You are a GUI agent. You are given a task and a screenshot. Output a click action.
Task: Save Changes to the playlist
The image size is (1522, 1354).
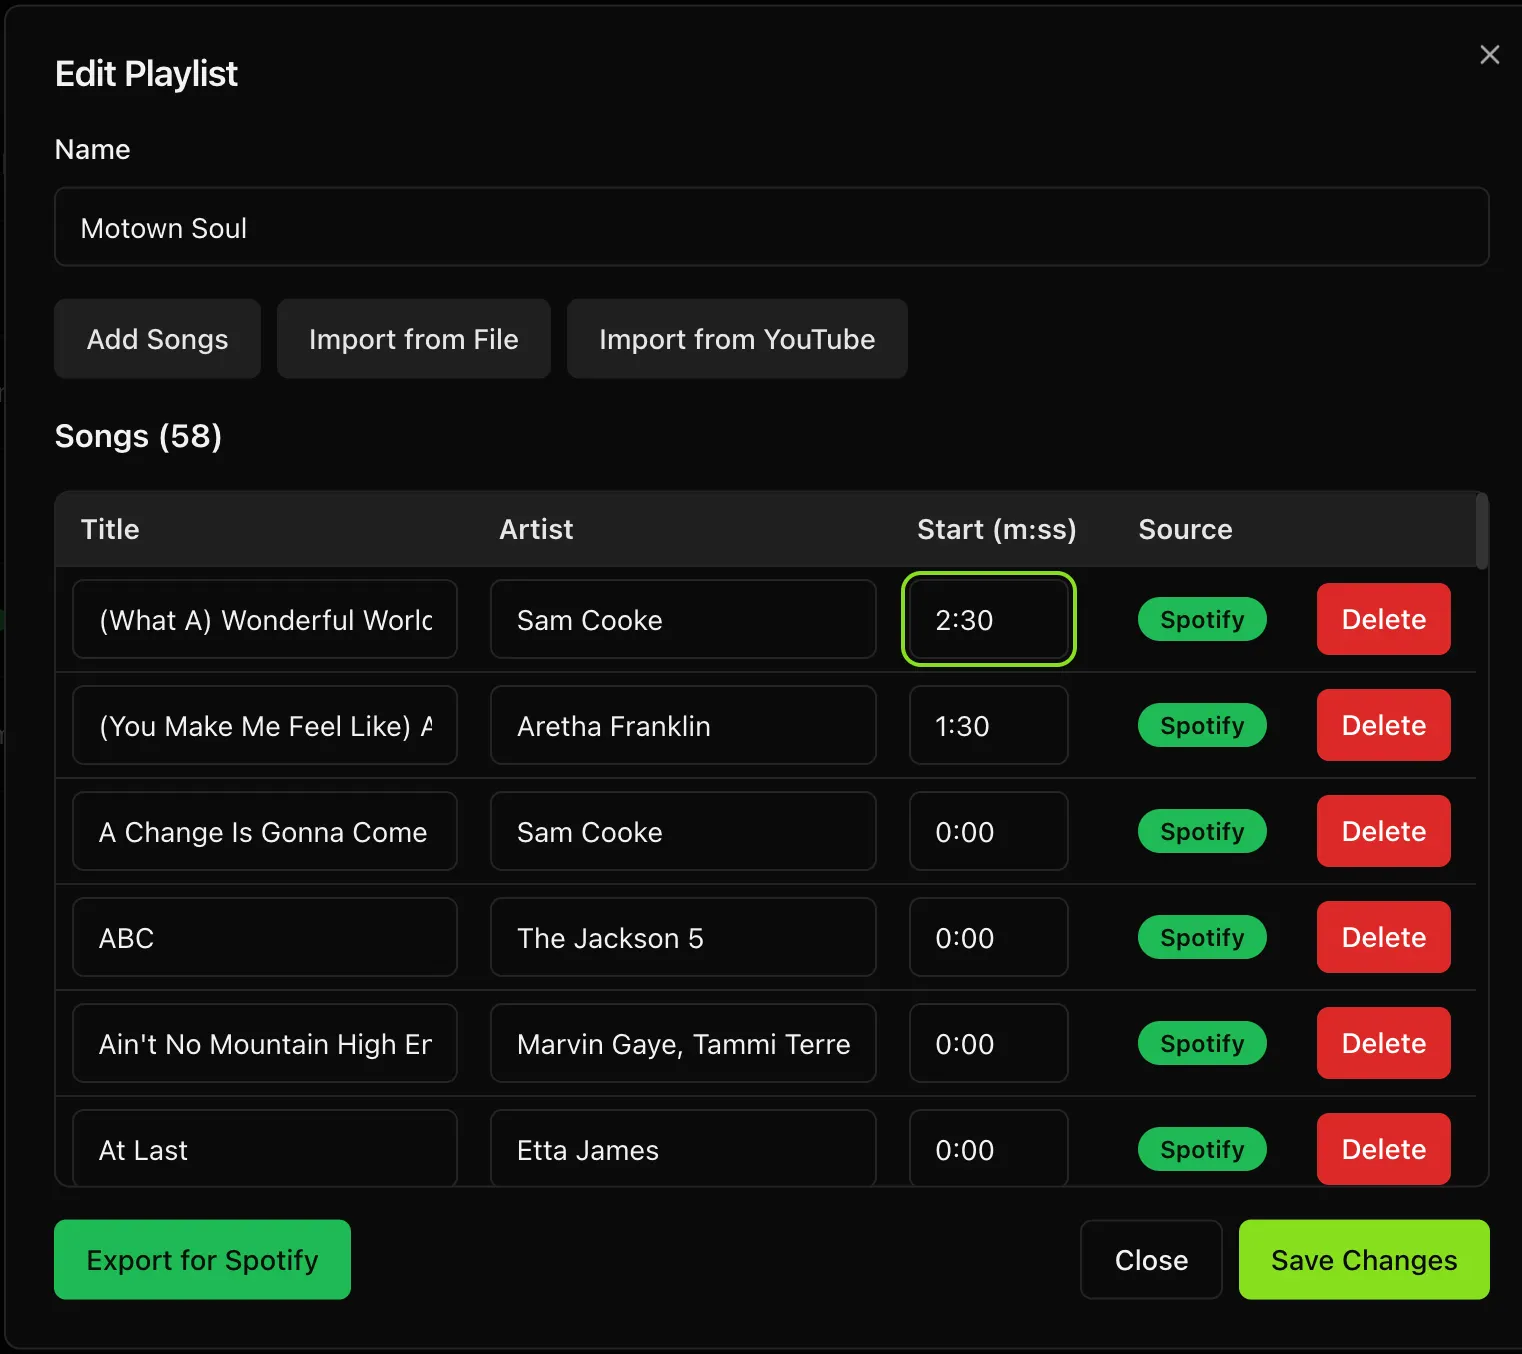click(x=1364, y=1259)
